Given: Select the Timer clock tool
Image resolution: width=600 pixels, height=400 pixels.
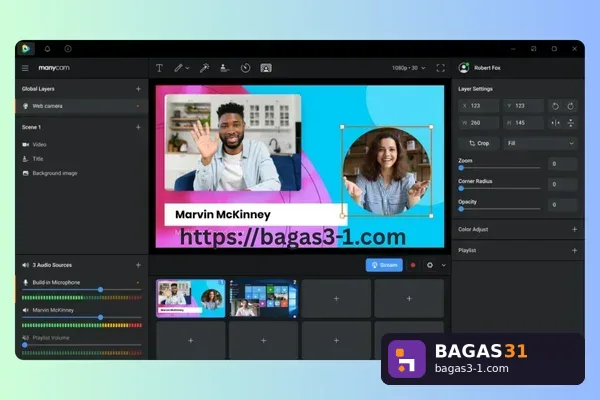Looking at the screenshot, I should pos(245,68).
